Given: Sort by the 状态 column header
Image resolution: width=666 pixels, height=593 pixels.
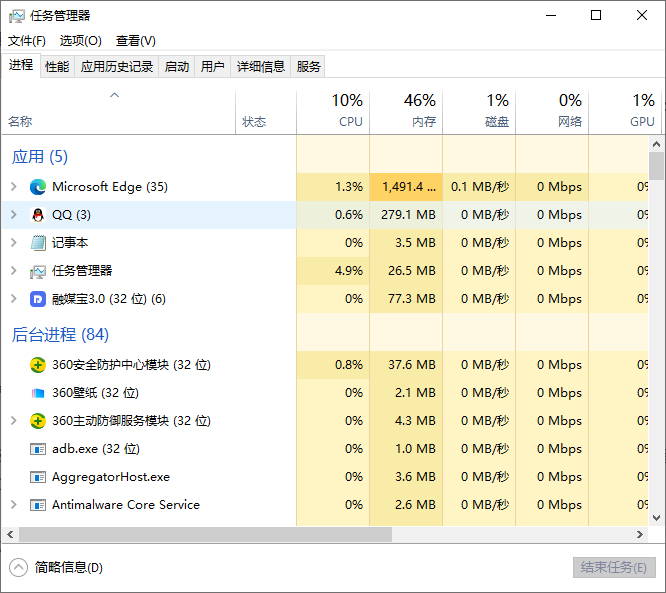Looking at the screenshot, I should pos(266,113).
